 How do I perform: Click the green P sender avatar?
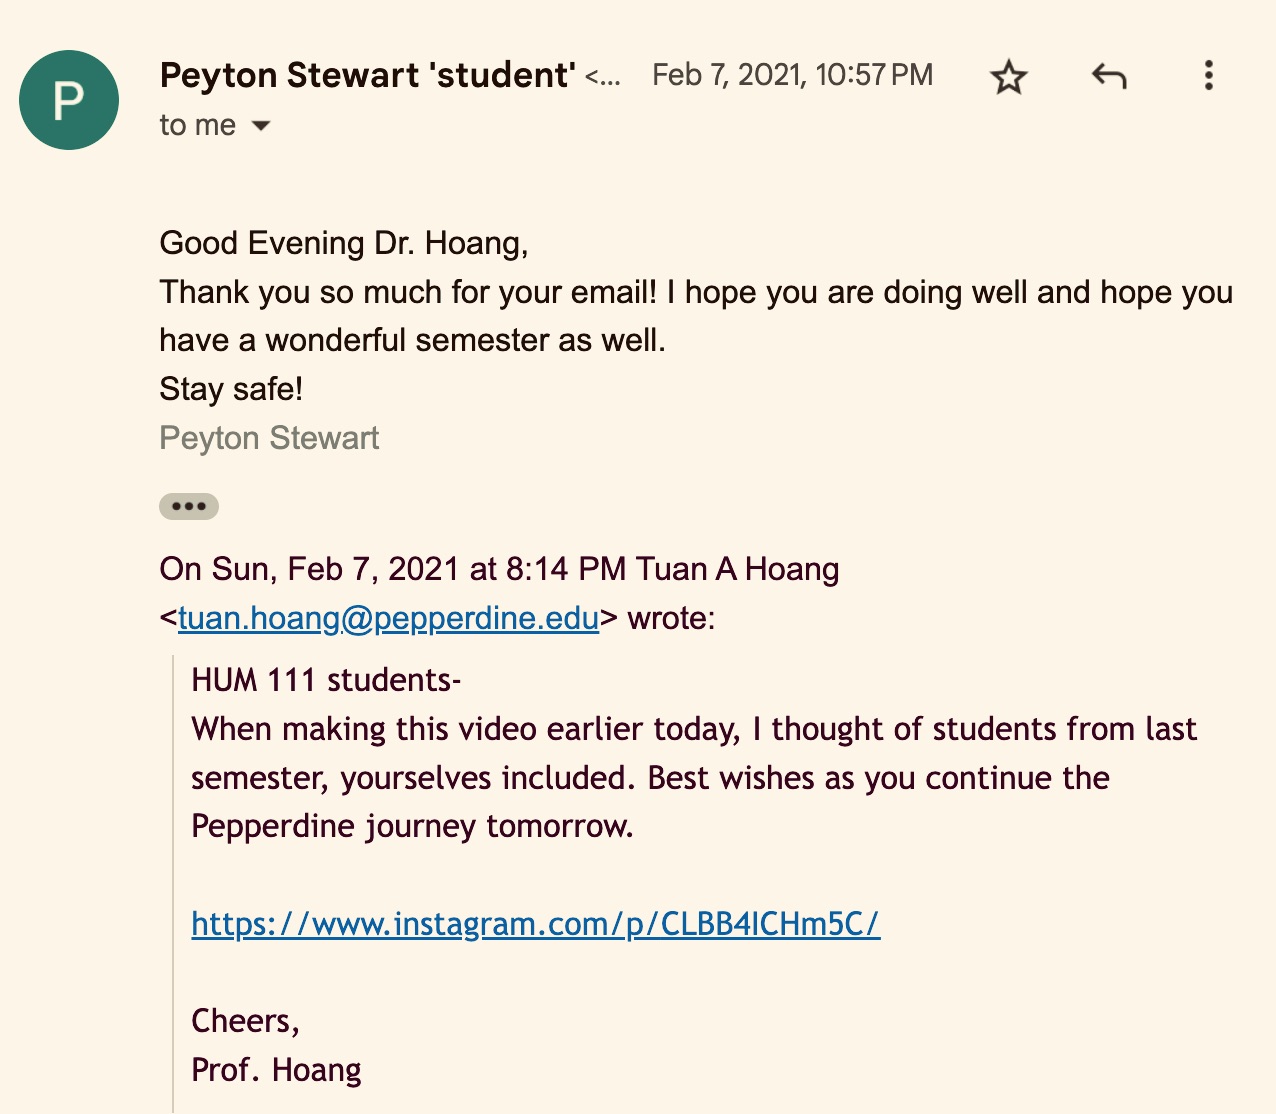[69, 100]
